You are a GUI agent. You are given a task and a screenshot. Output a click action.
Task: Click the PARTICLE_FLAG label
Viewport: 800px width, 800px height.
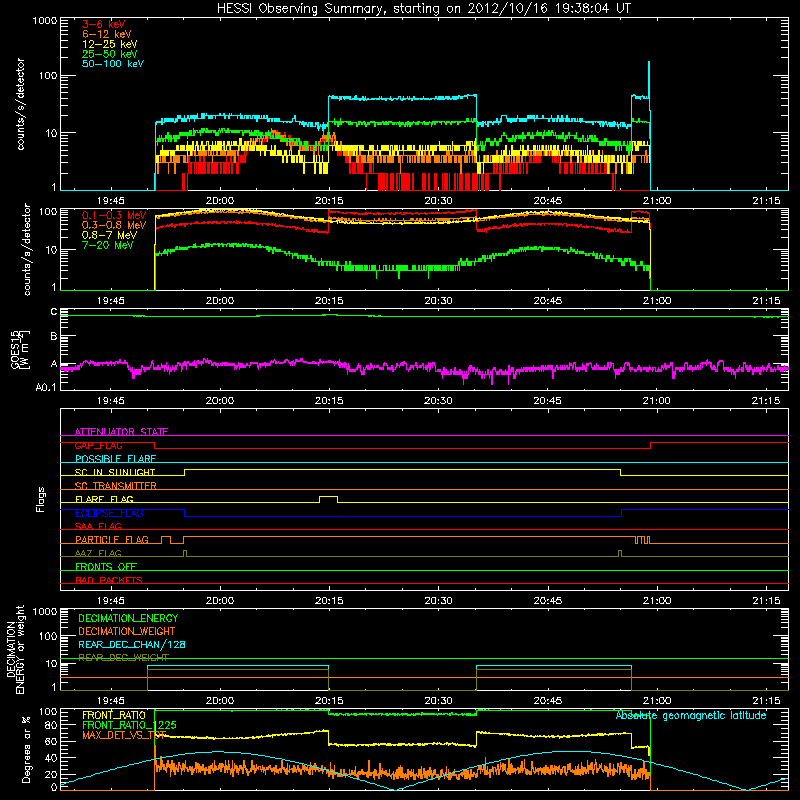(x=112, y=539)
